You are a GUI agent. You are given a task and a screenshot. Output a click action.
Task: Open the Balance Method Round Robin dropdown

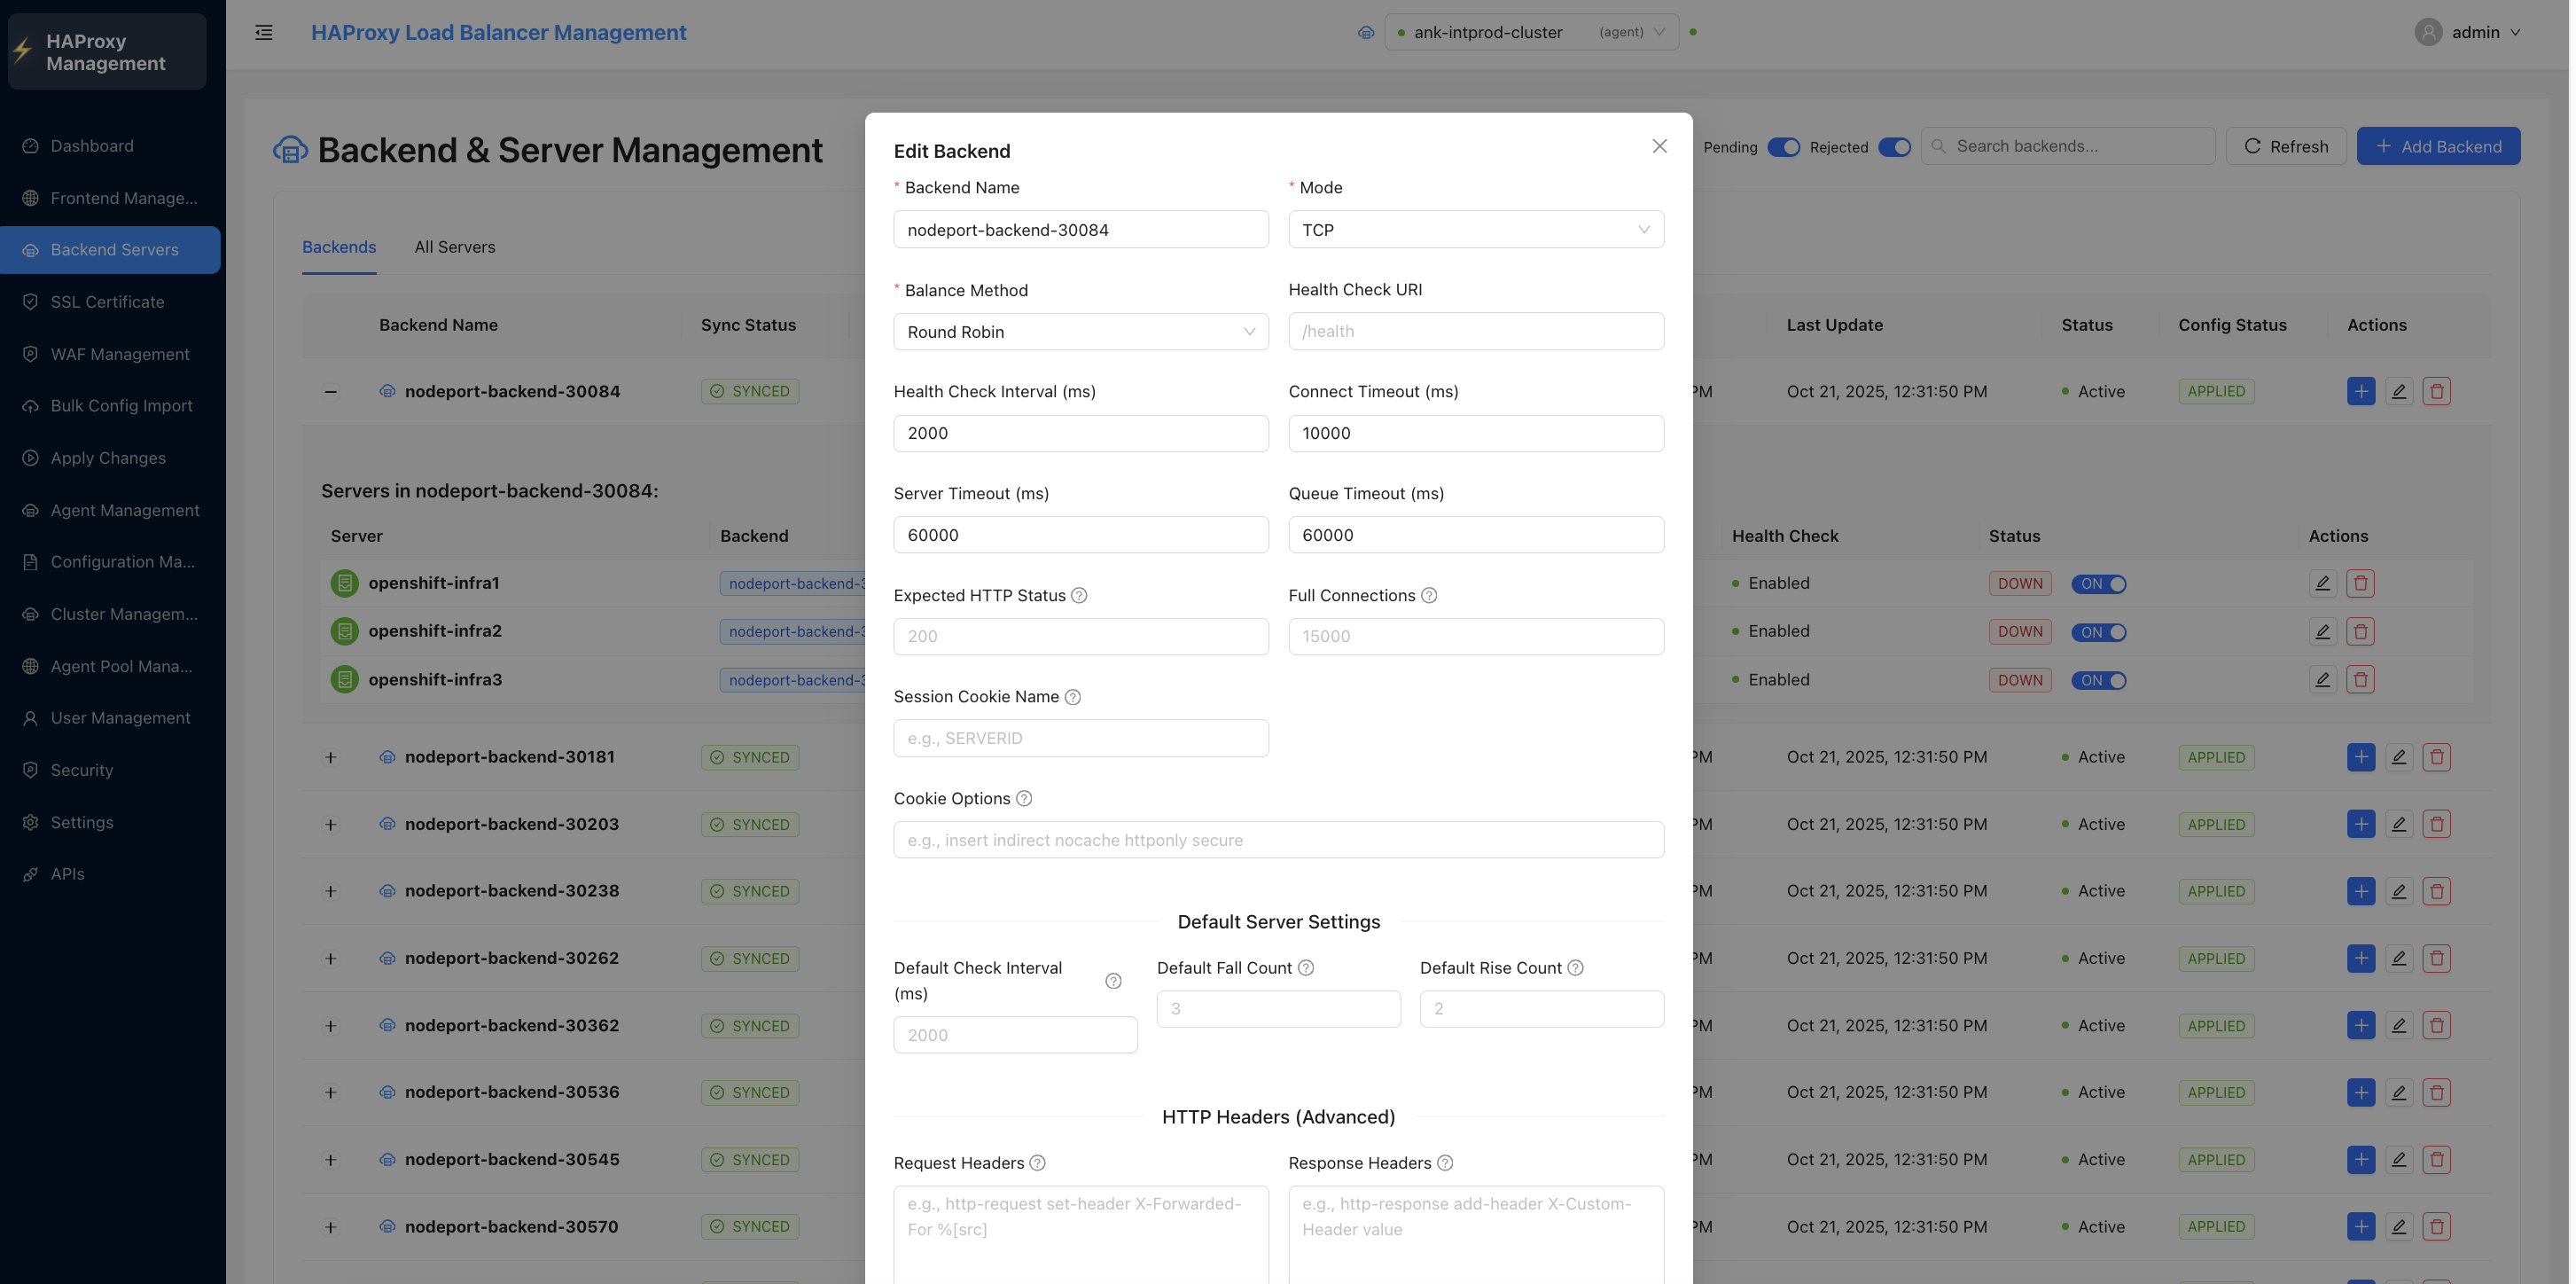tap(1080, 332)
